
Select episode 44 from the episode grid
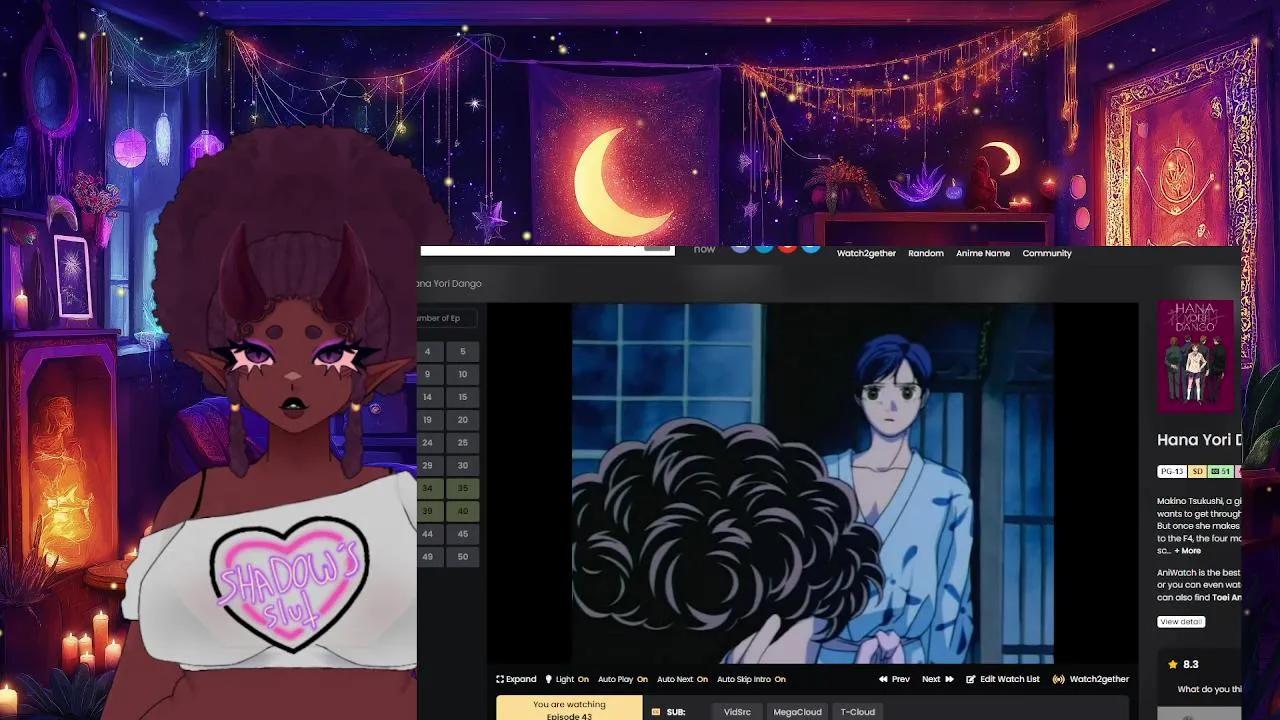click(427, 533)
